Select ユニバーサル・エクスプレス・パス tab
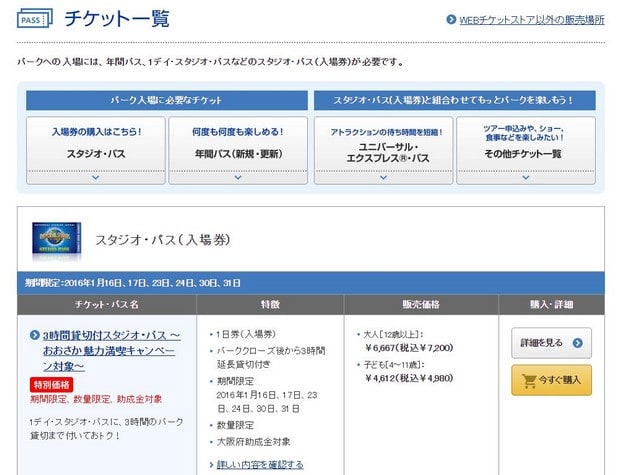 [384, 150]
